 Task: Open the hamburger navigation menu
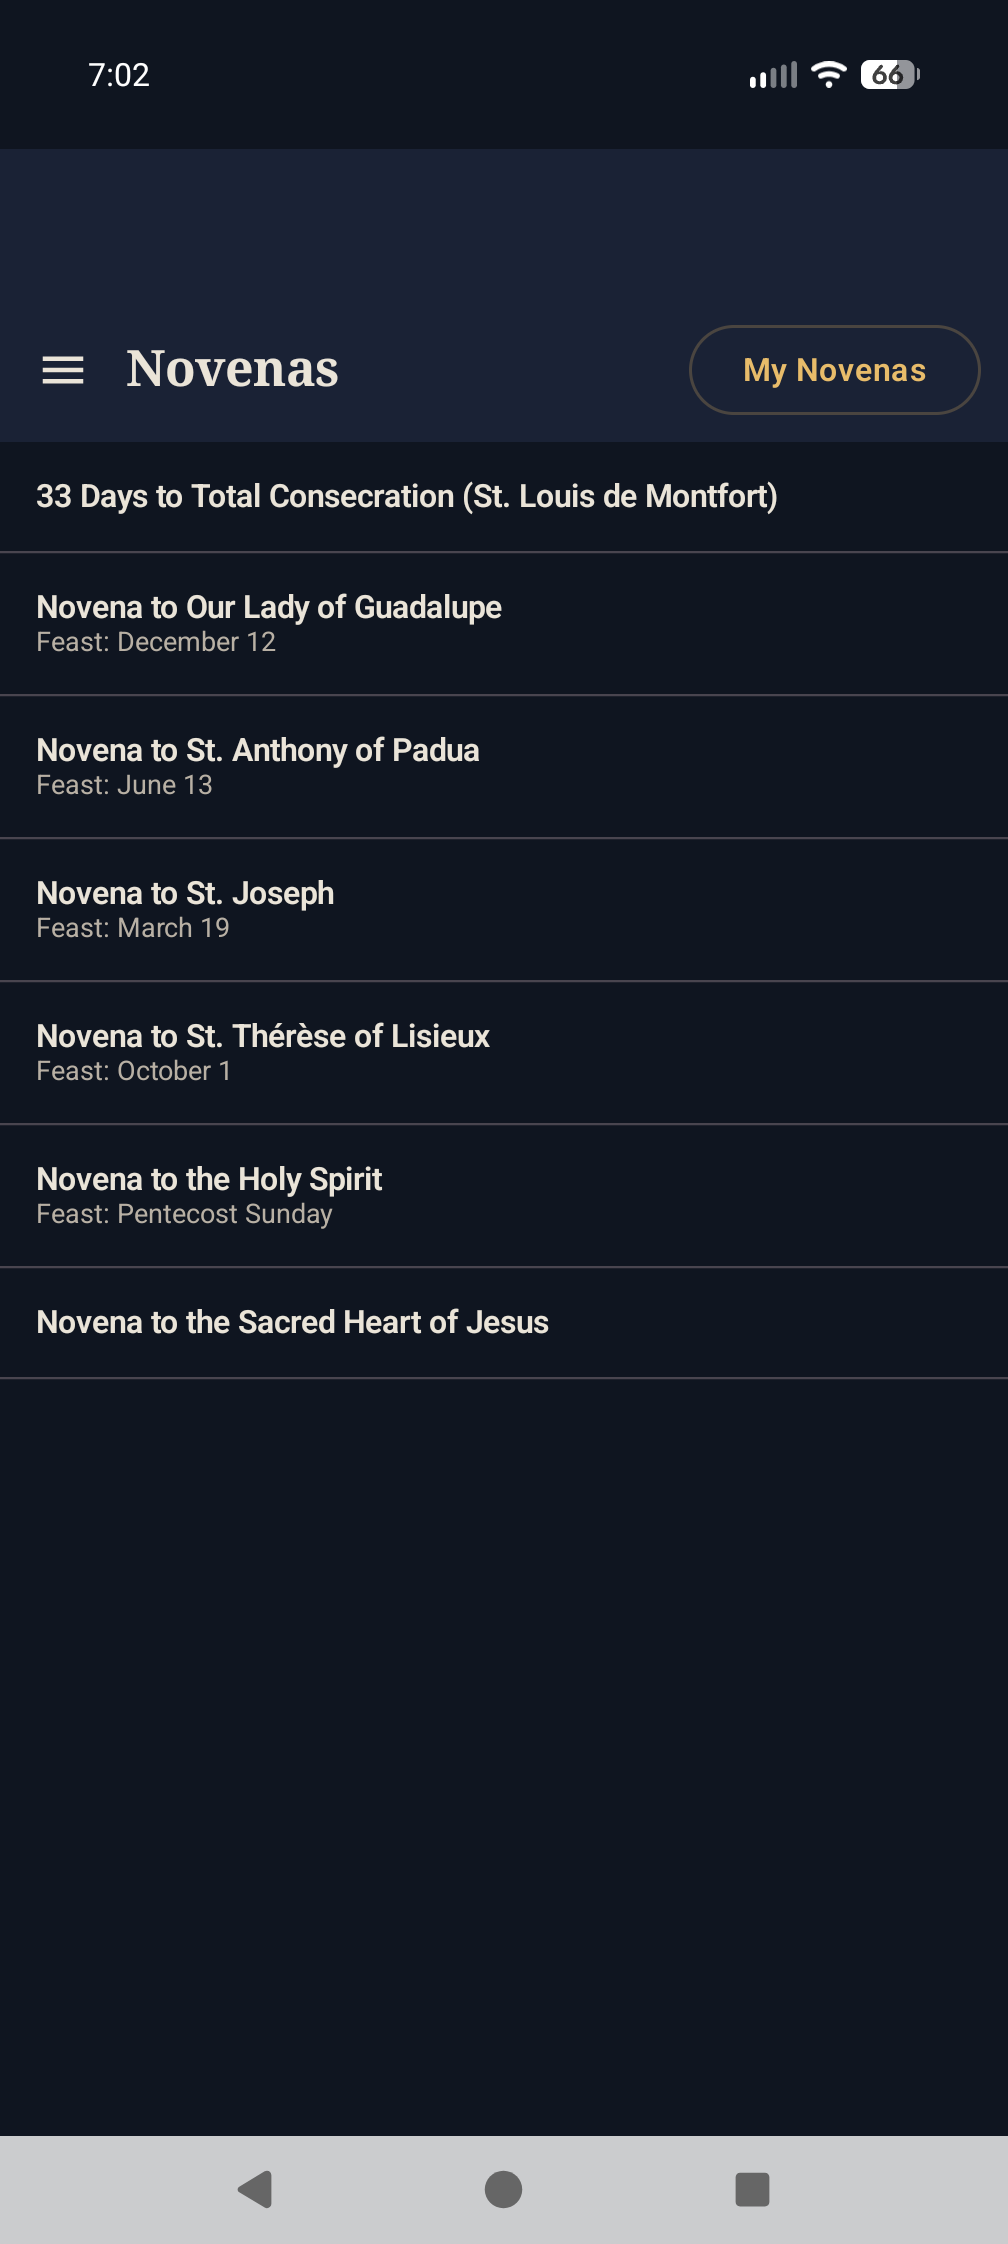coord(62,370)
